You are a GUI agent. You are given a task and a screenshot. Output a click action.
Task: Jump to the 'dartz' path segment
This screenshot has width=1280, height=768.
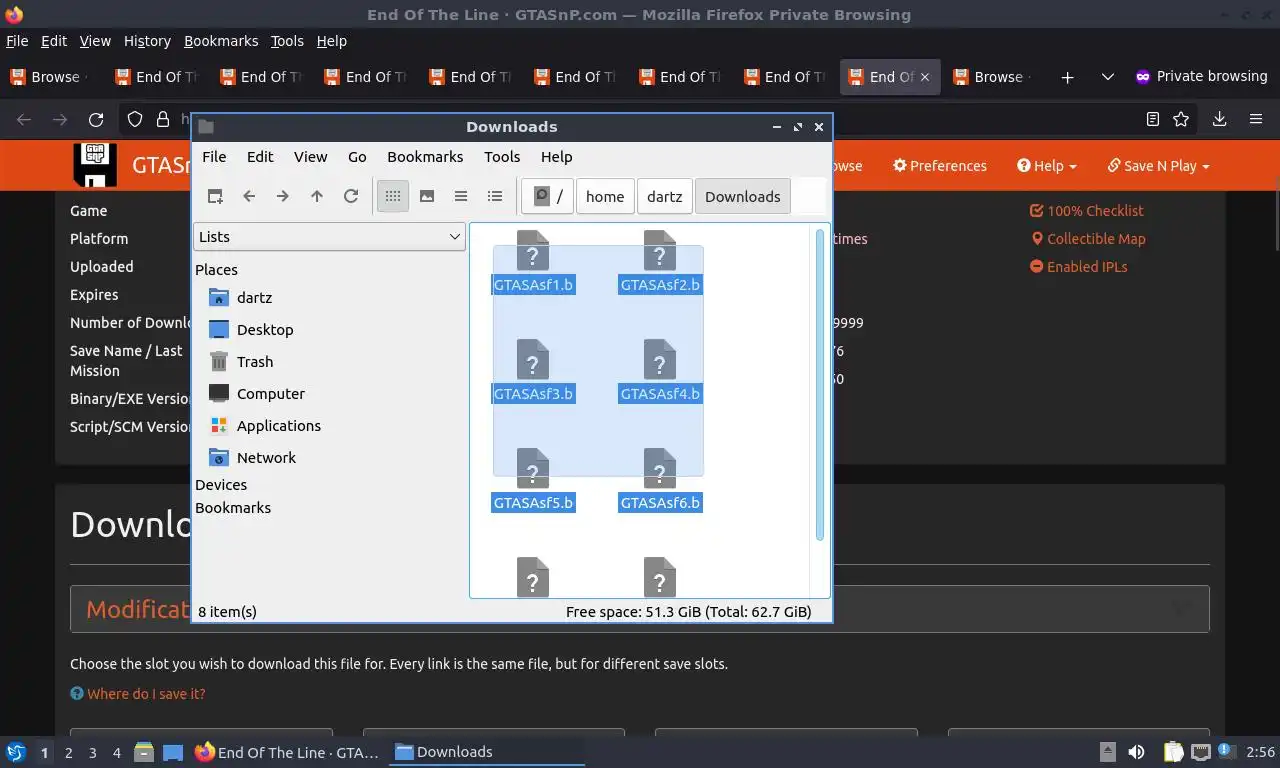coord(665,196)
